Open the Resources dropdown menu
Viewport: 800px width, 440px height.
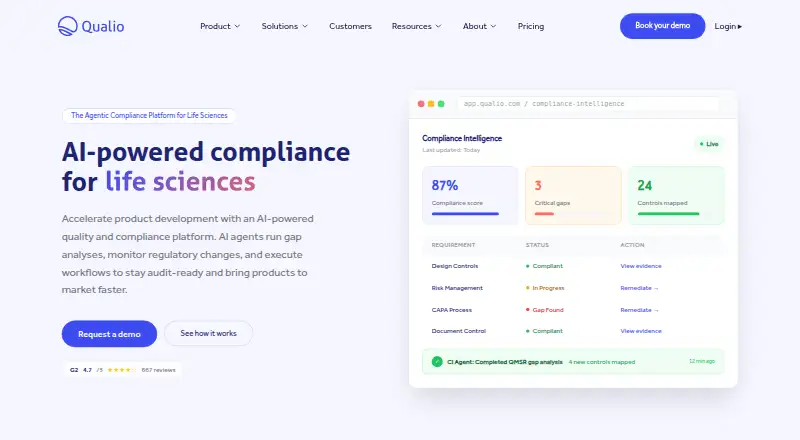click(416, 26)
